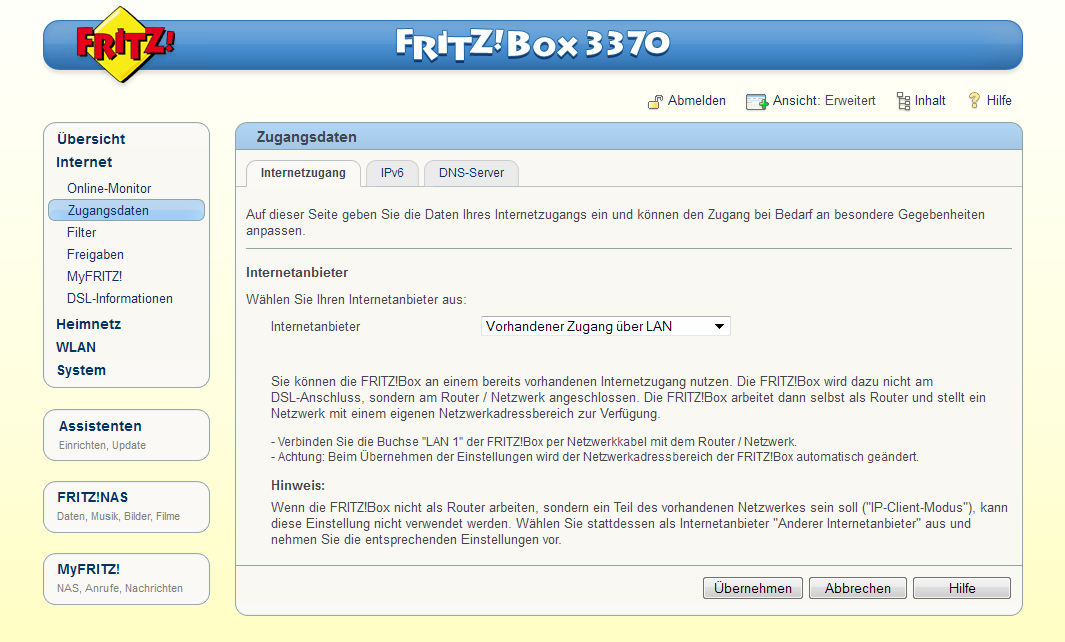
Task: Open Filter submenu item
Action: (x=82, y=232)
